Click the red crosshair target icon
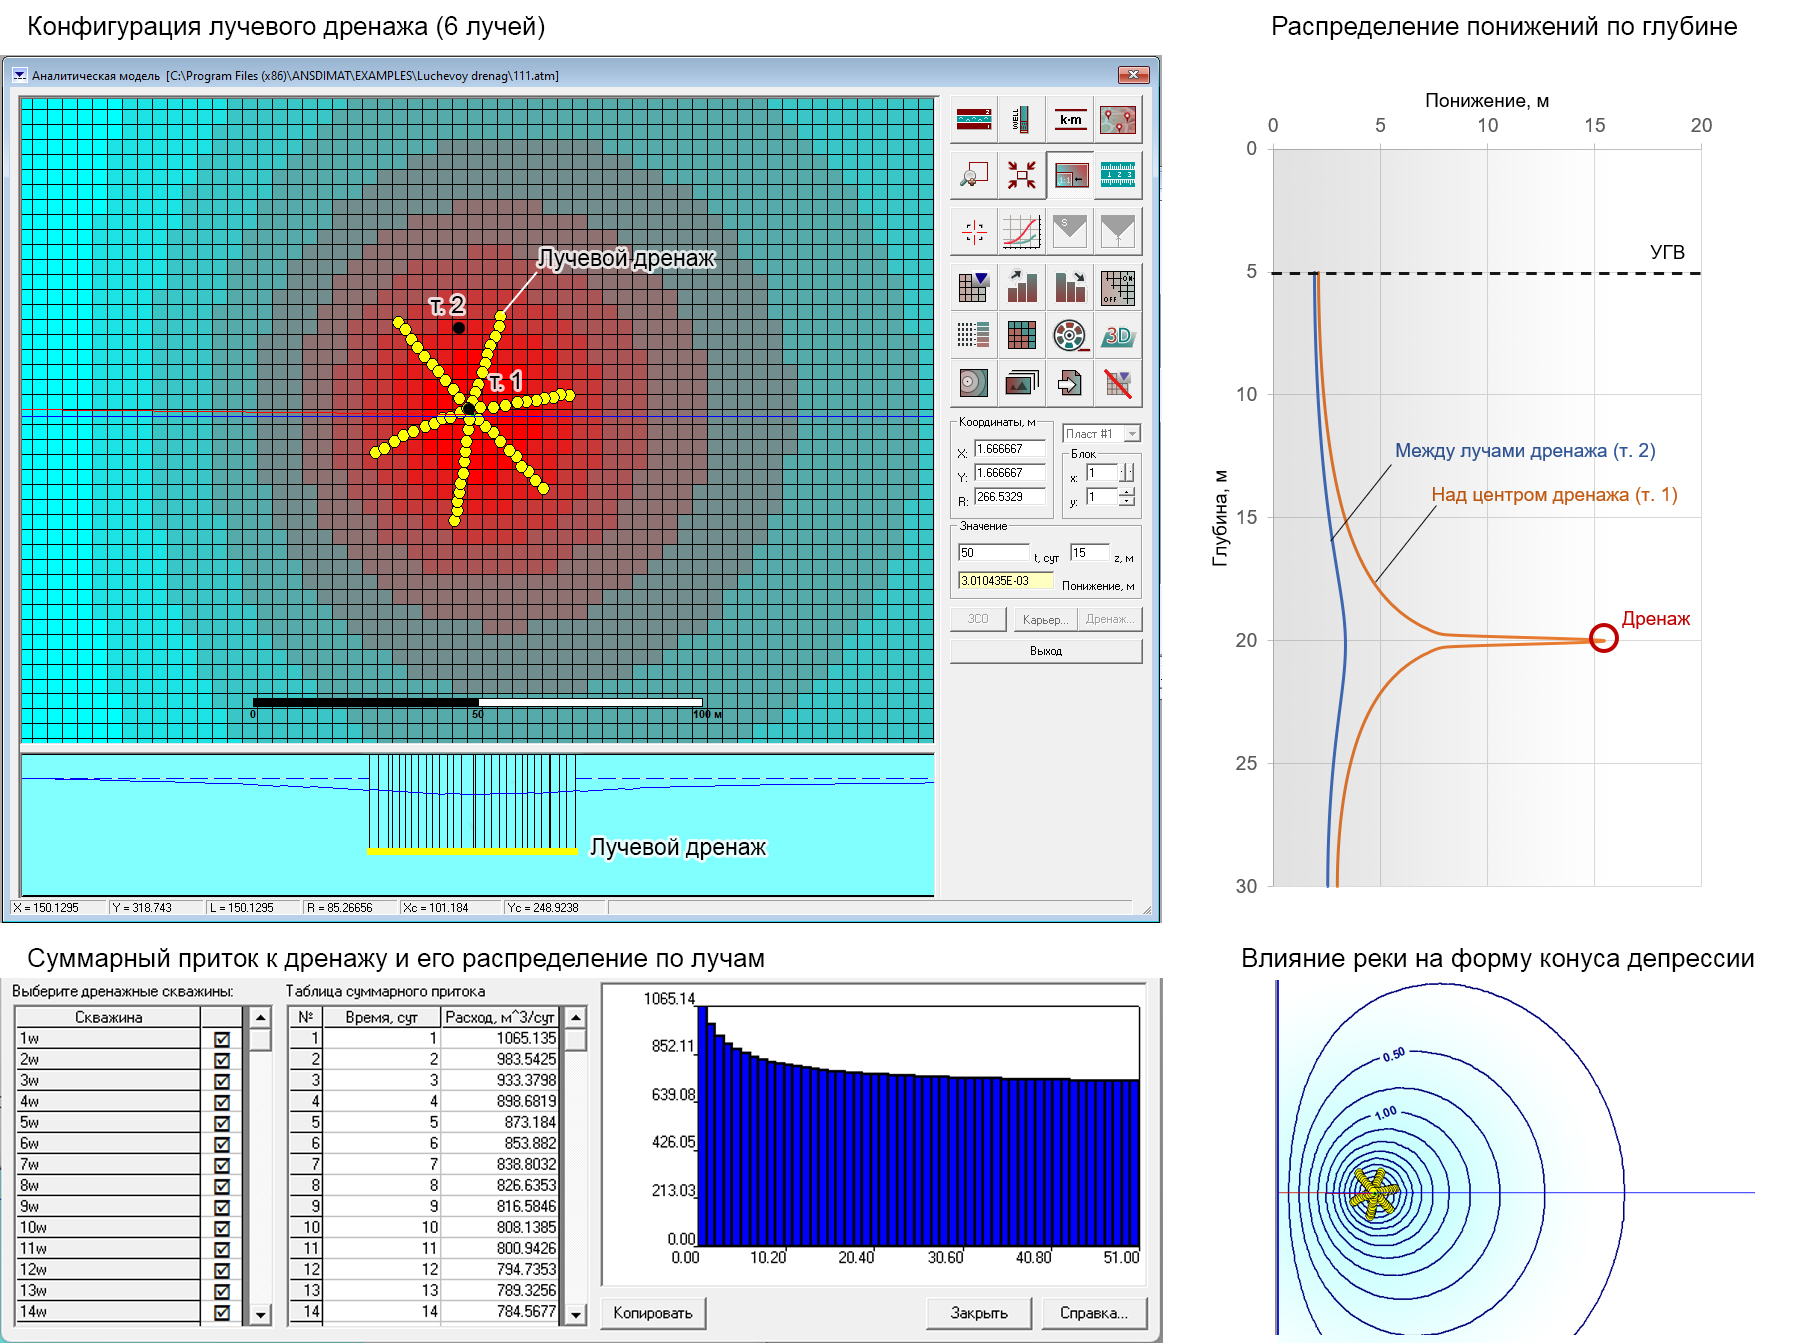Screen dimensions: 1819x1343 [973, 232]
